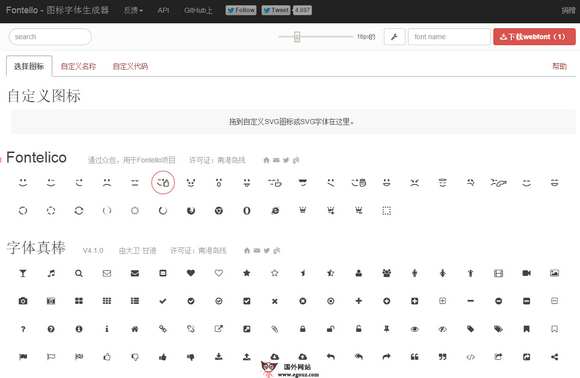Viewport: 580px width, 378px height.
Task: Choose the devil emoticon with horns
Action: pyautogui.click(x=191, y=182)
